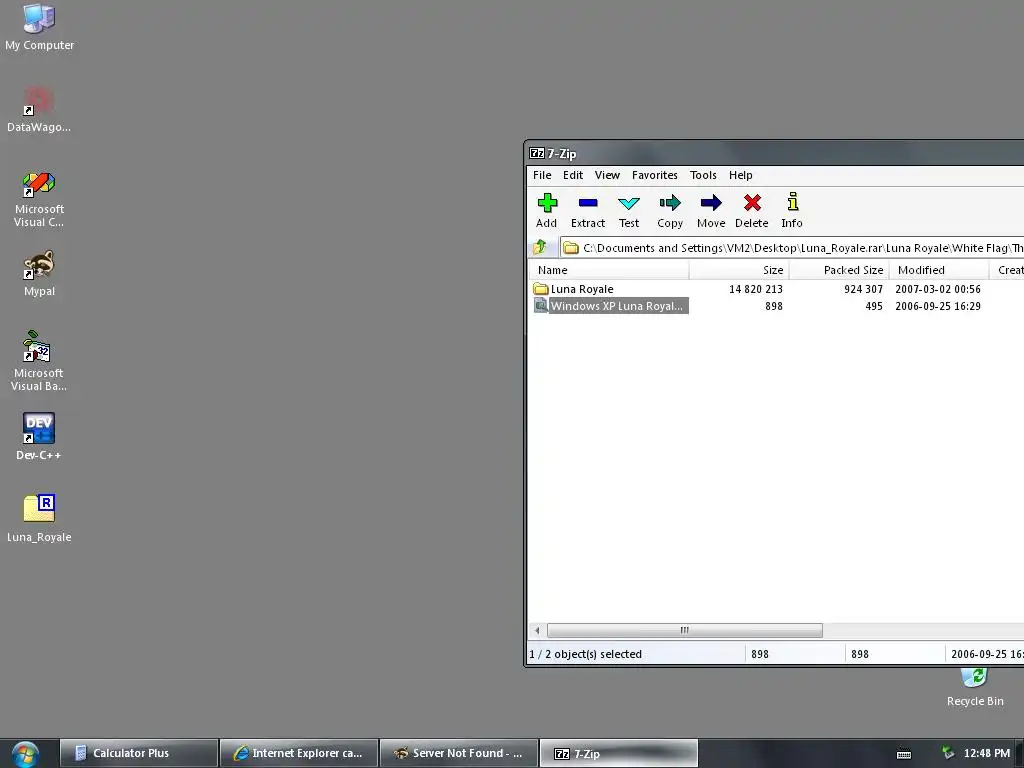Screen dimensions: 1024x768
Task: Click the horizontal scrollbar thumb
Action: pos(684,630)
